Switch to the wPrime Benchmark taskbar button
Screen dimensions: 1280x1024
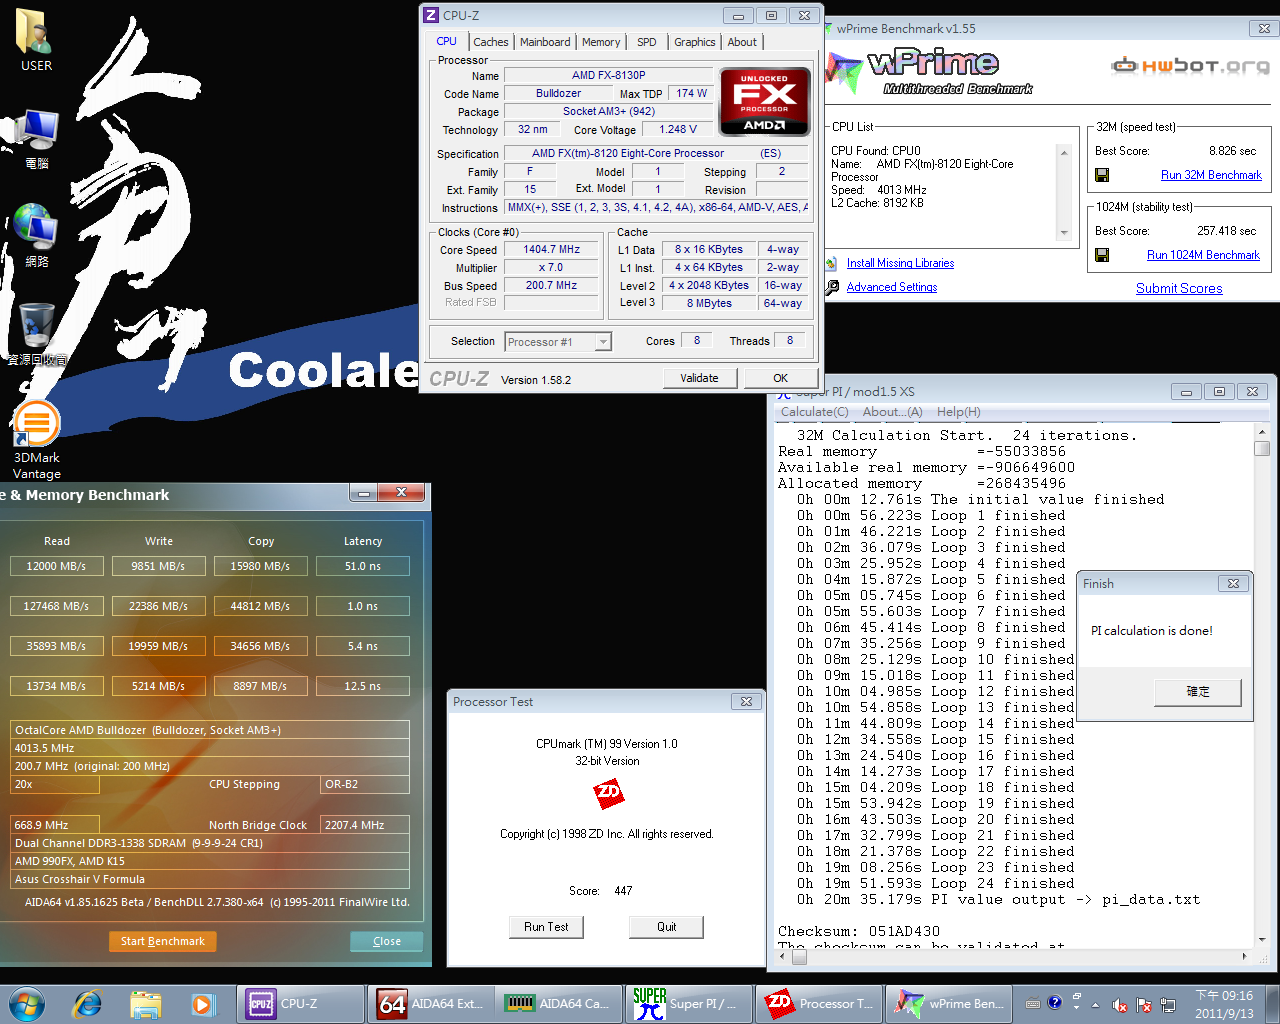948,1003
